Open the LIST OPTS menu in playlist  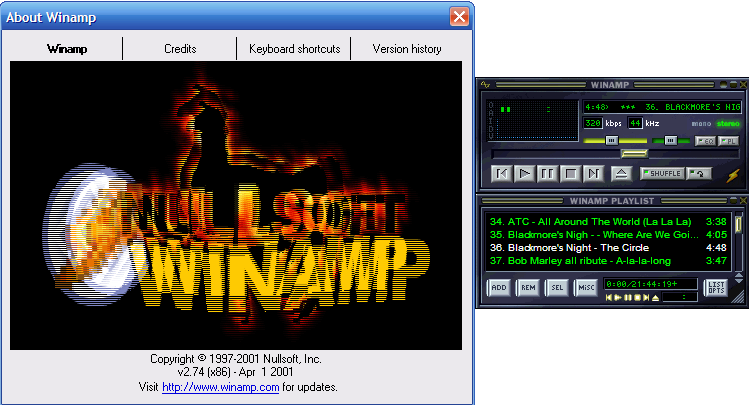click(716, 288)
